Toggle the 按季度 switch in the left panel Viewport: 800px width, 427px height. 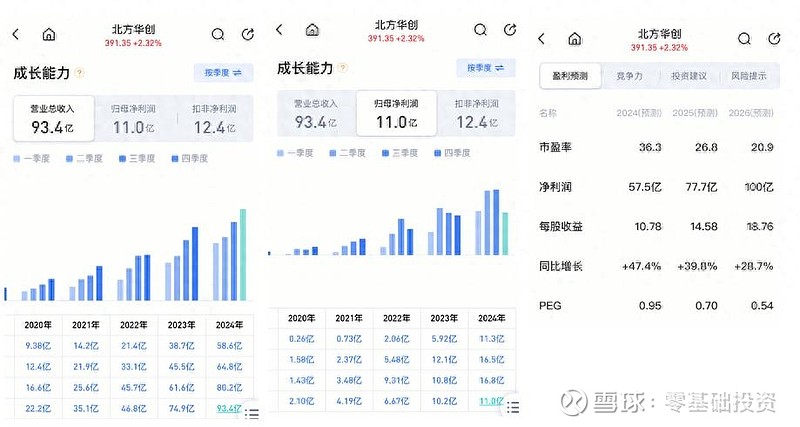[223, 73]
